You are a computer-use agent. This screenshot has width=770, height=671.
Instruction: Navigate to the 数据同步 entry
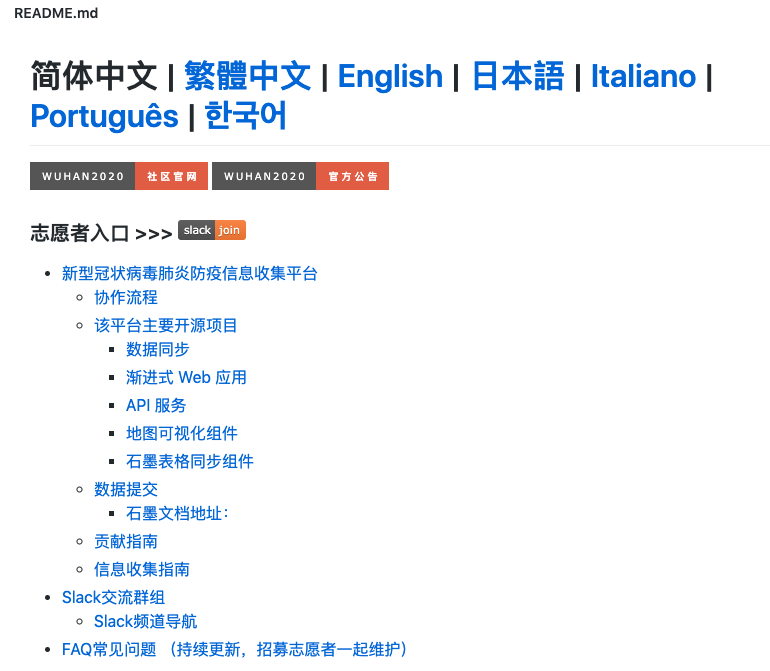click(x=158, y=349)
